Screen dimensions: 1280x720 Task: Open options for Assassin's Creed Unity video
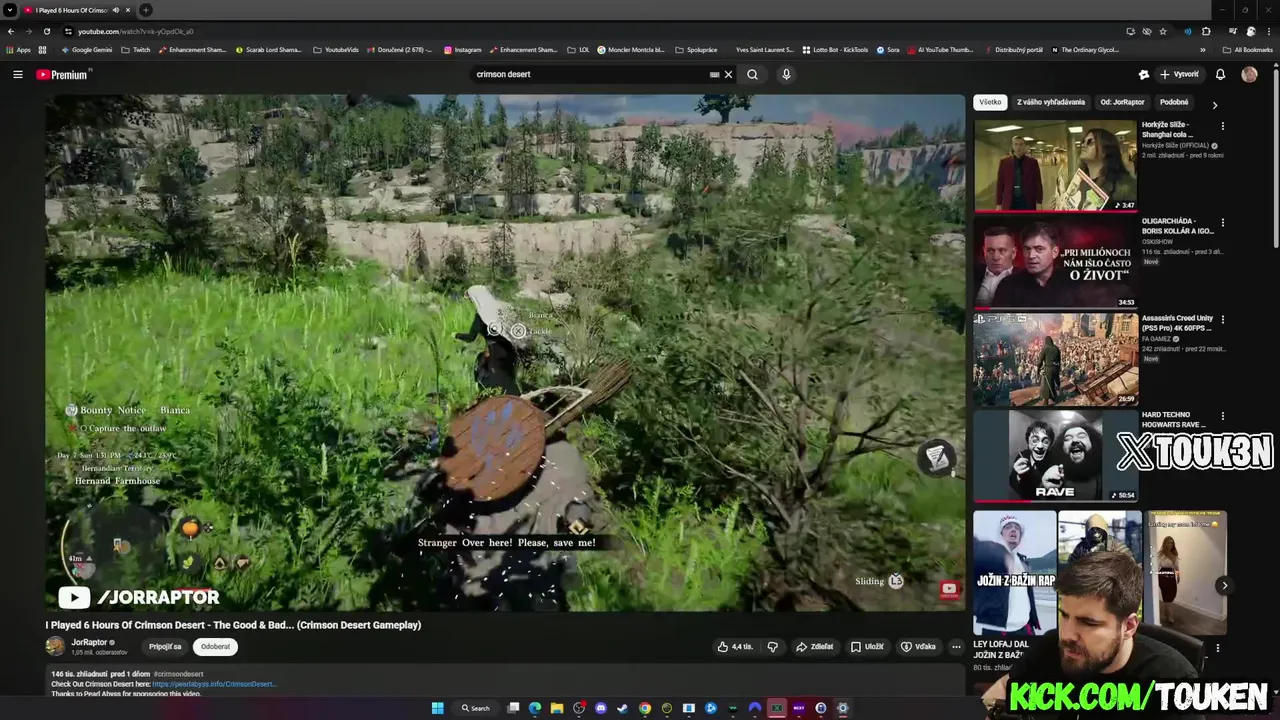[1222, 319]
